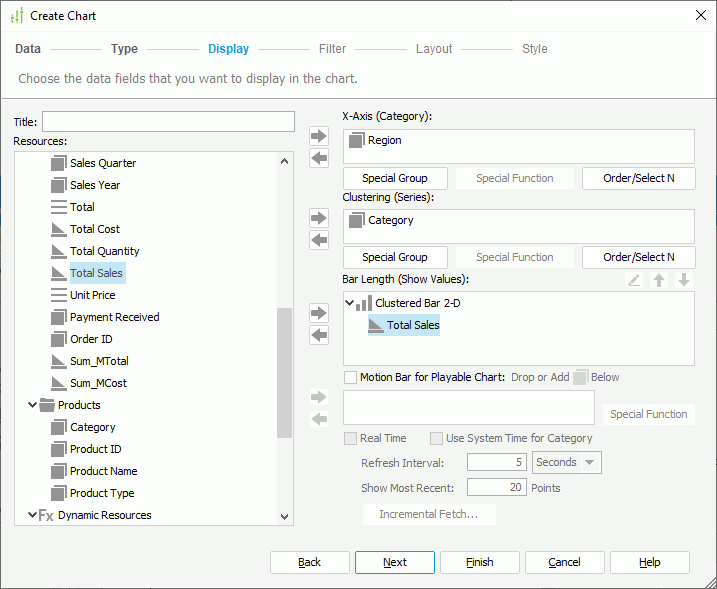Screen dimensions: 717x589
Task: Click the move down arrow above Bar Length box
Action: pos(684,280)
